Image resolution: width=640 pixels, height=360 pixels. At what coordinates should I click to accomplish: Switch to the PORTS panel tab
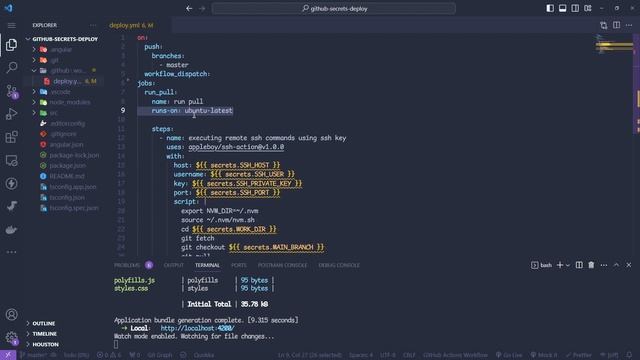point(239,265)
